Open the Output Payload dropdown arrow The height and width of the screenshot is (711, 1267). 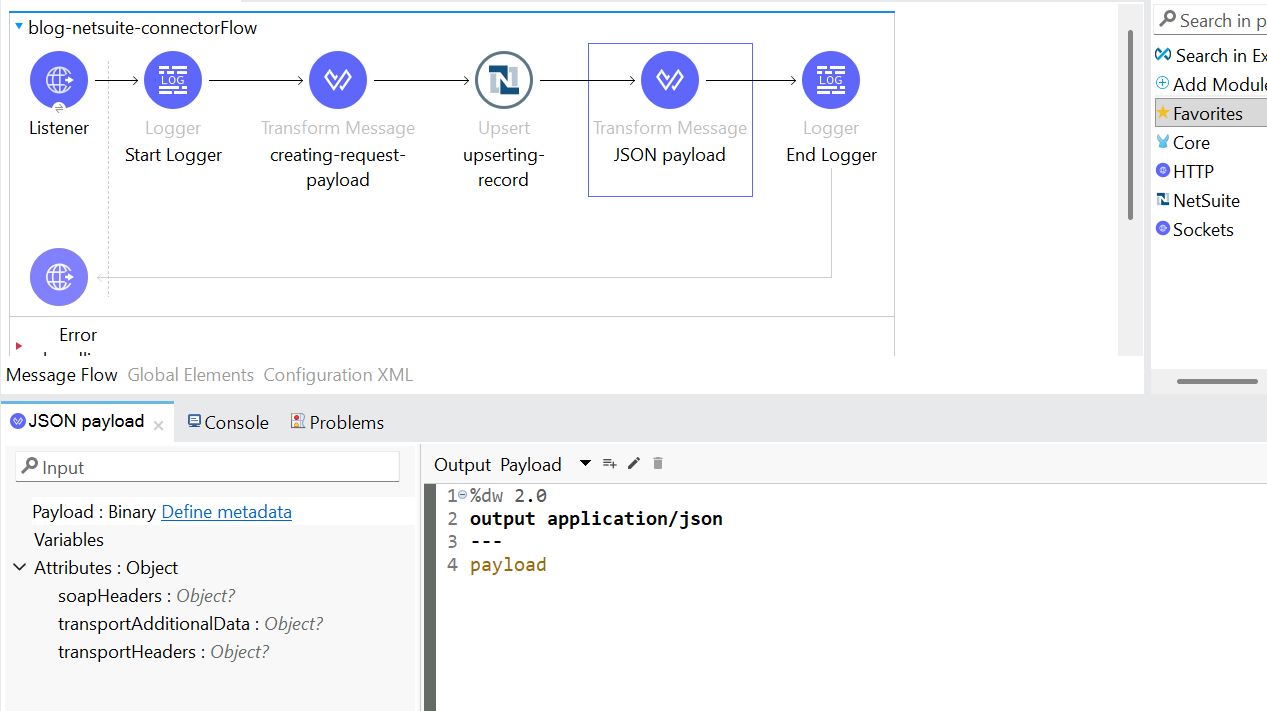click(584, 464)
